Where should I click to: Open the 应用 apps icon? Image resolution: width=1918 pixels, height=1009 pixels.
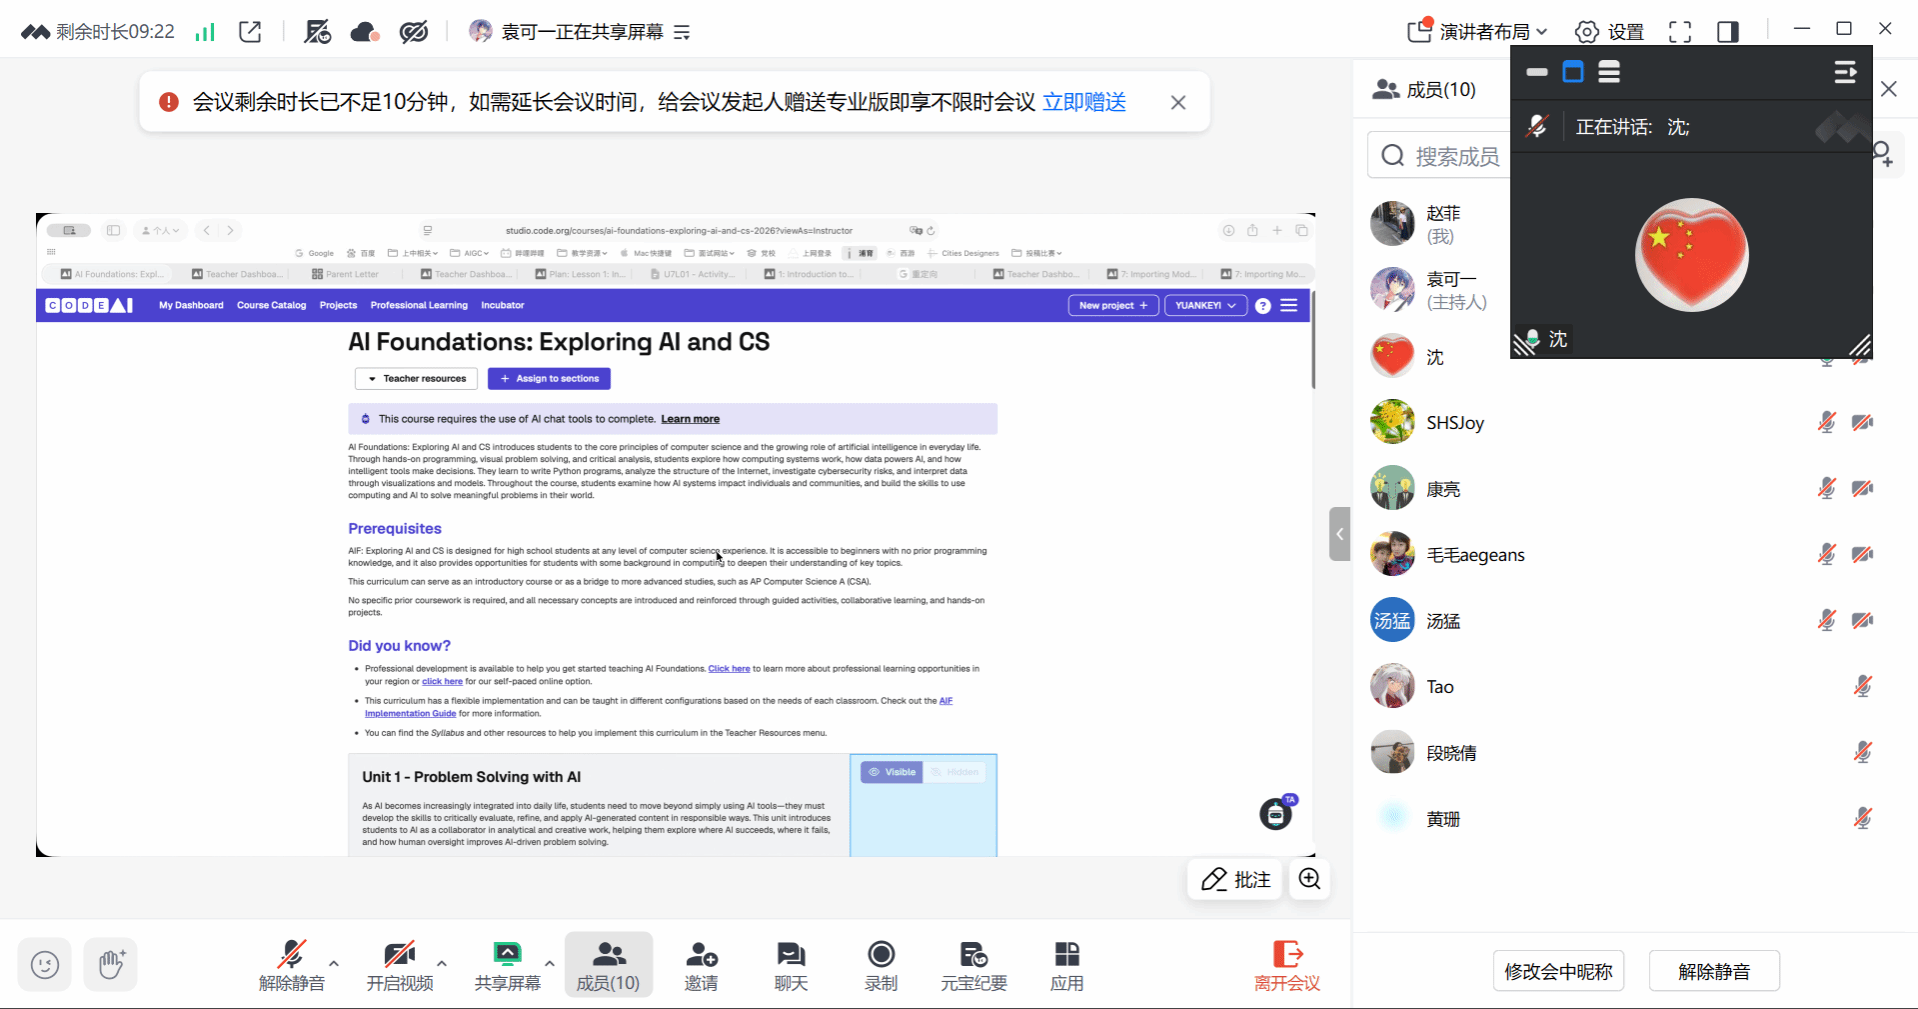(1067, 966)
